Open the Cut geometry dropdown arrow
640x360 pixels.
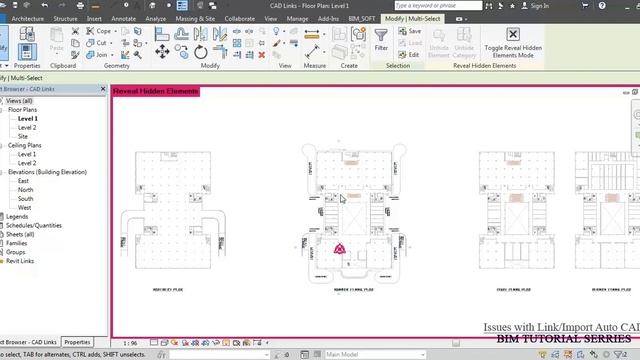[111, 43]
